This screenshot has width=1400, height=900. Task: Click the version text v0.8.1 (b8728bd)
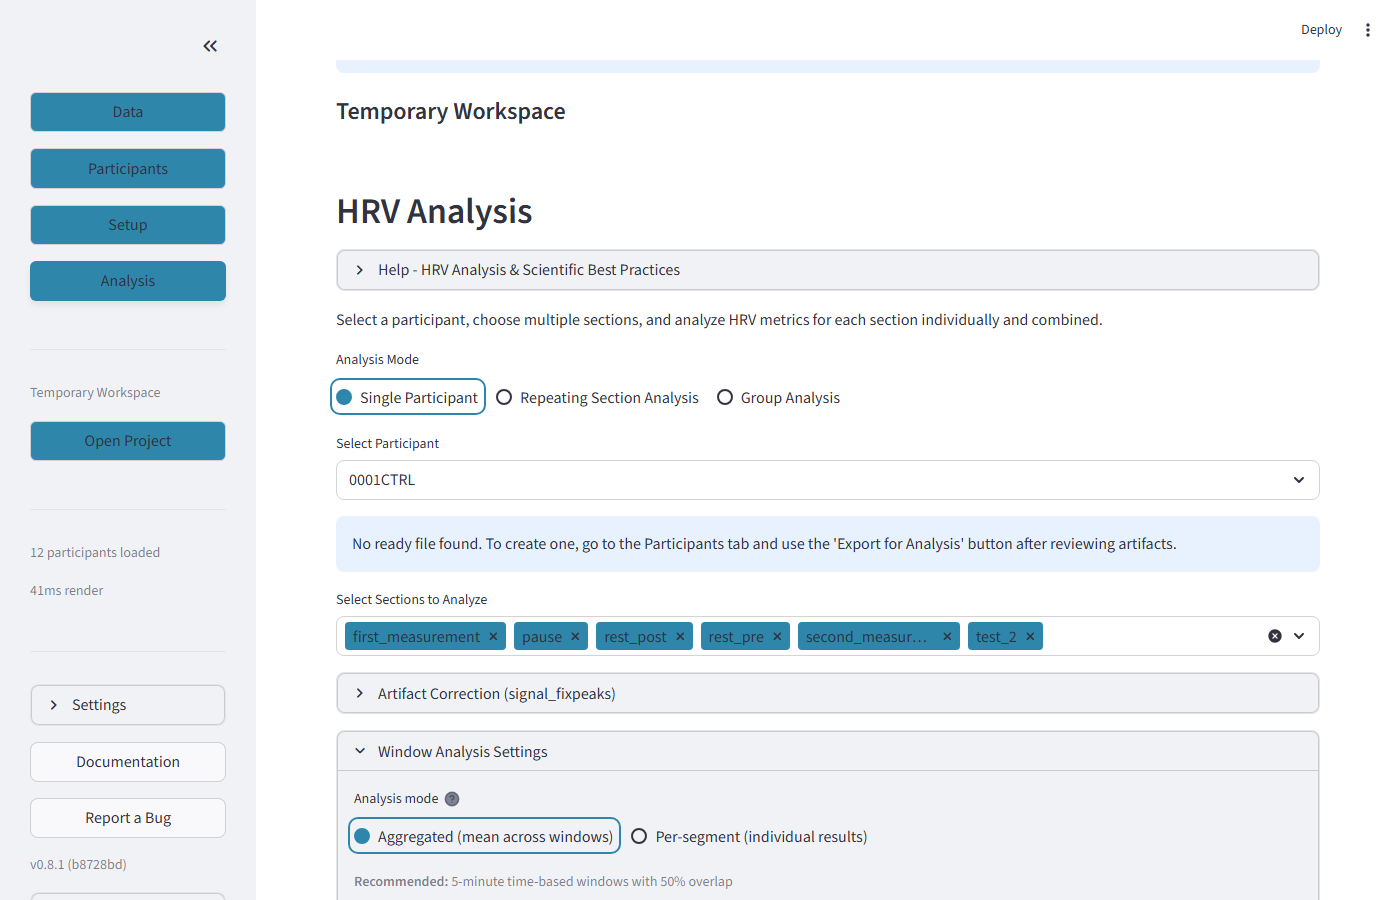coord(78,864)
